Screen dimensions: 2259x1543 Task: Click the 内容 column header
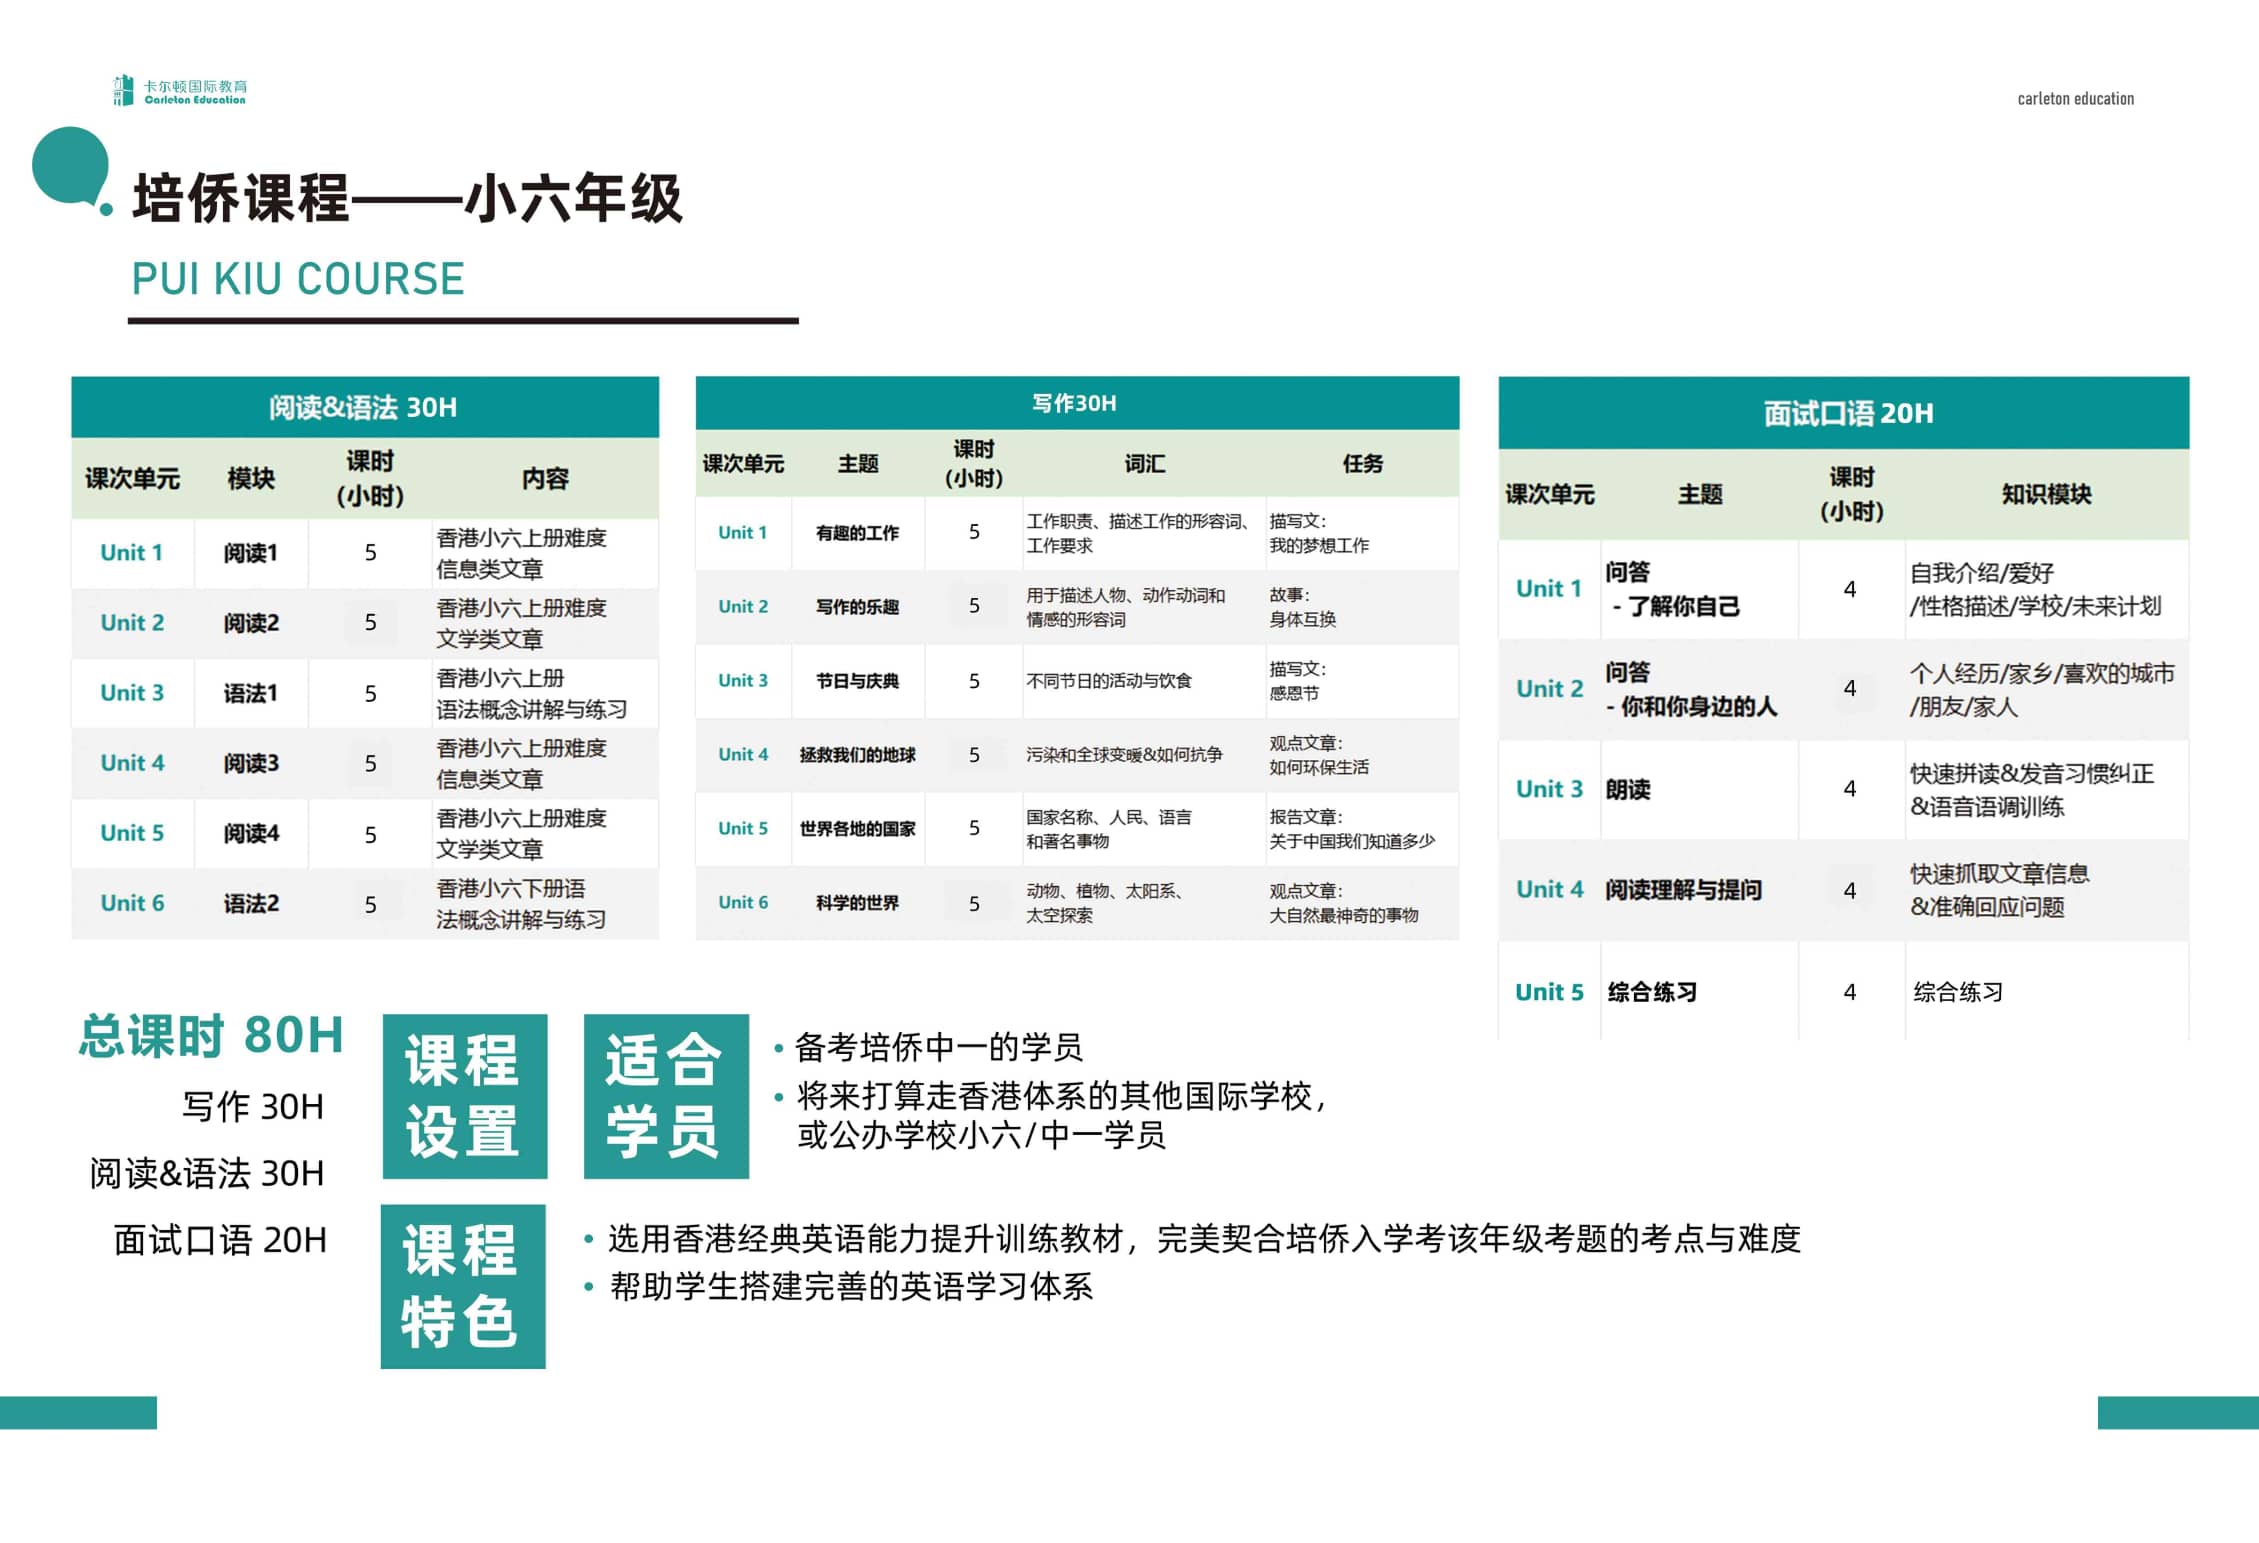point(545,478)
